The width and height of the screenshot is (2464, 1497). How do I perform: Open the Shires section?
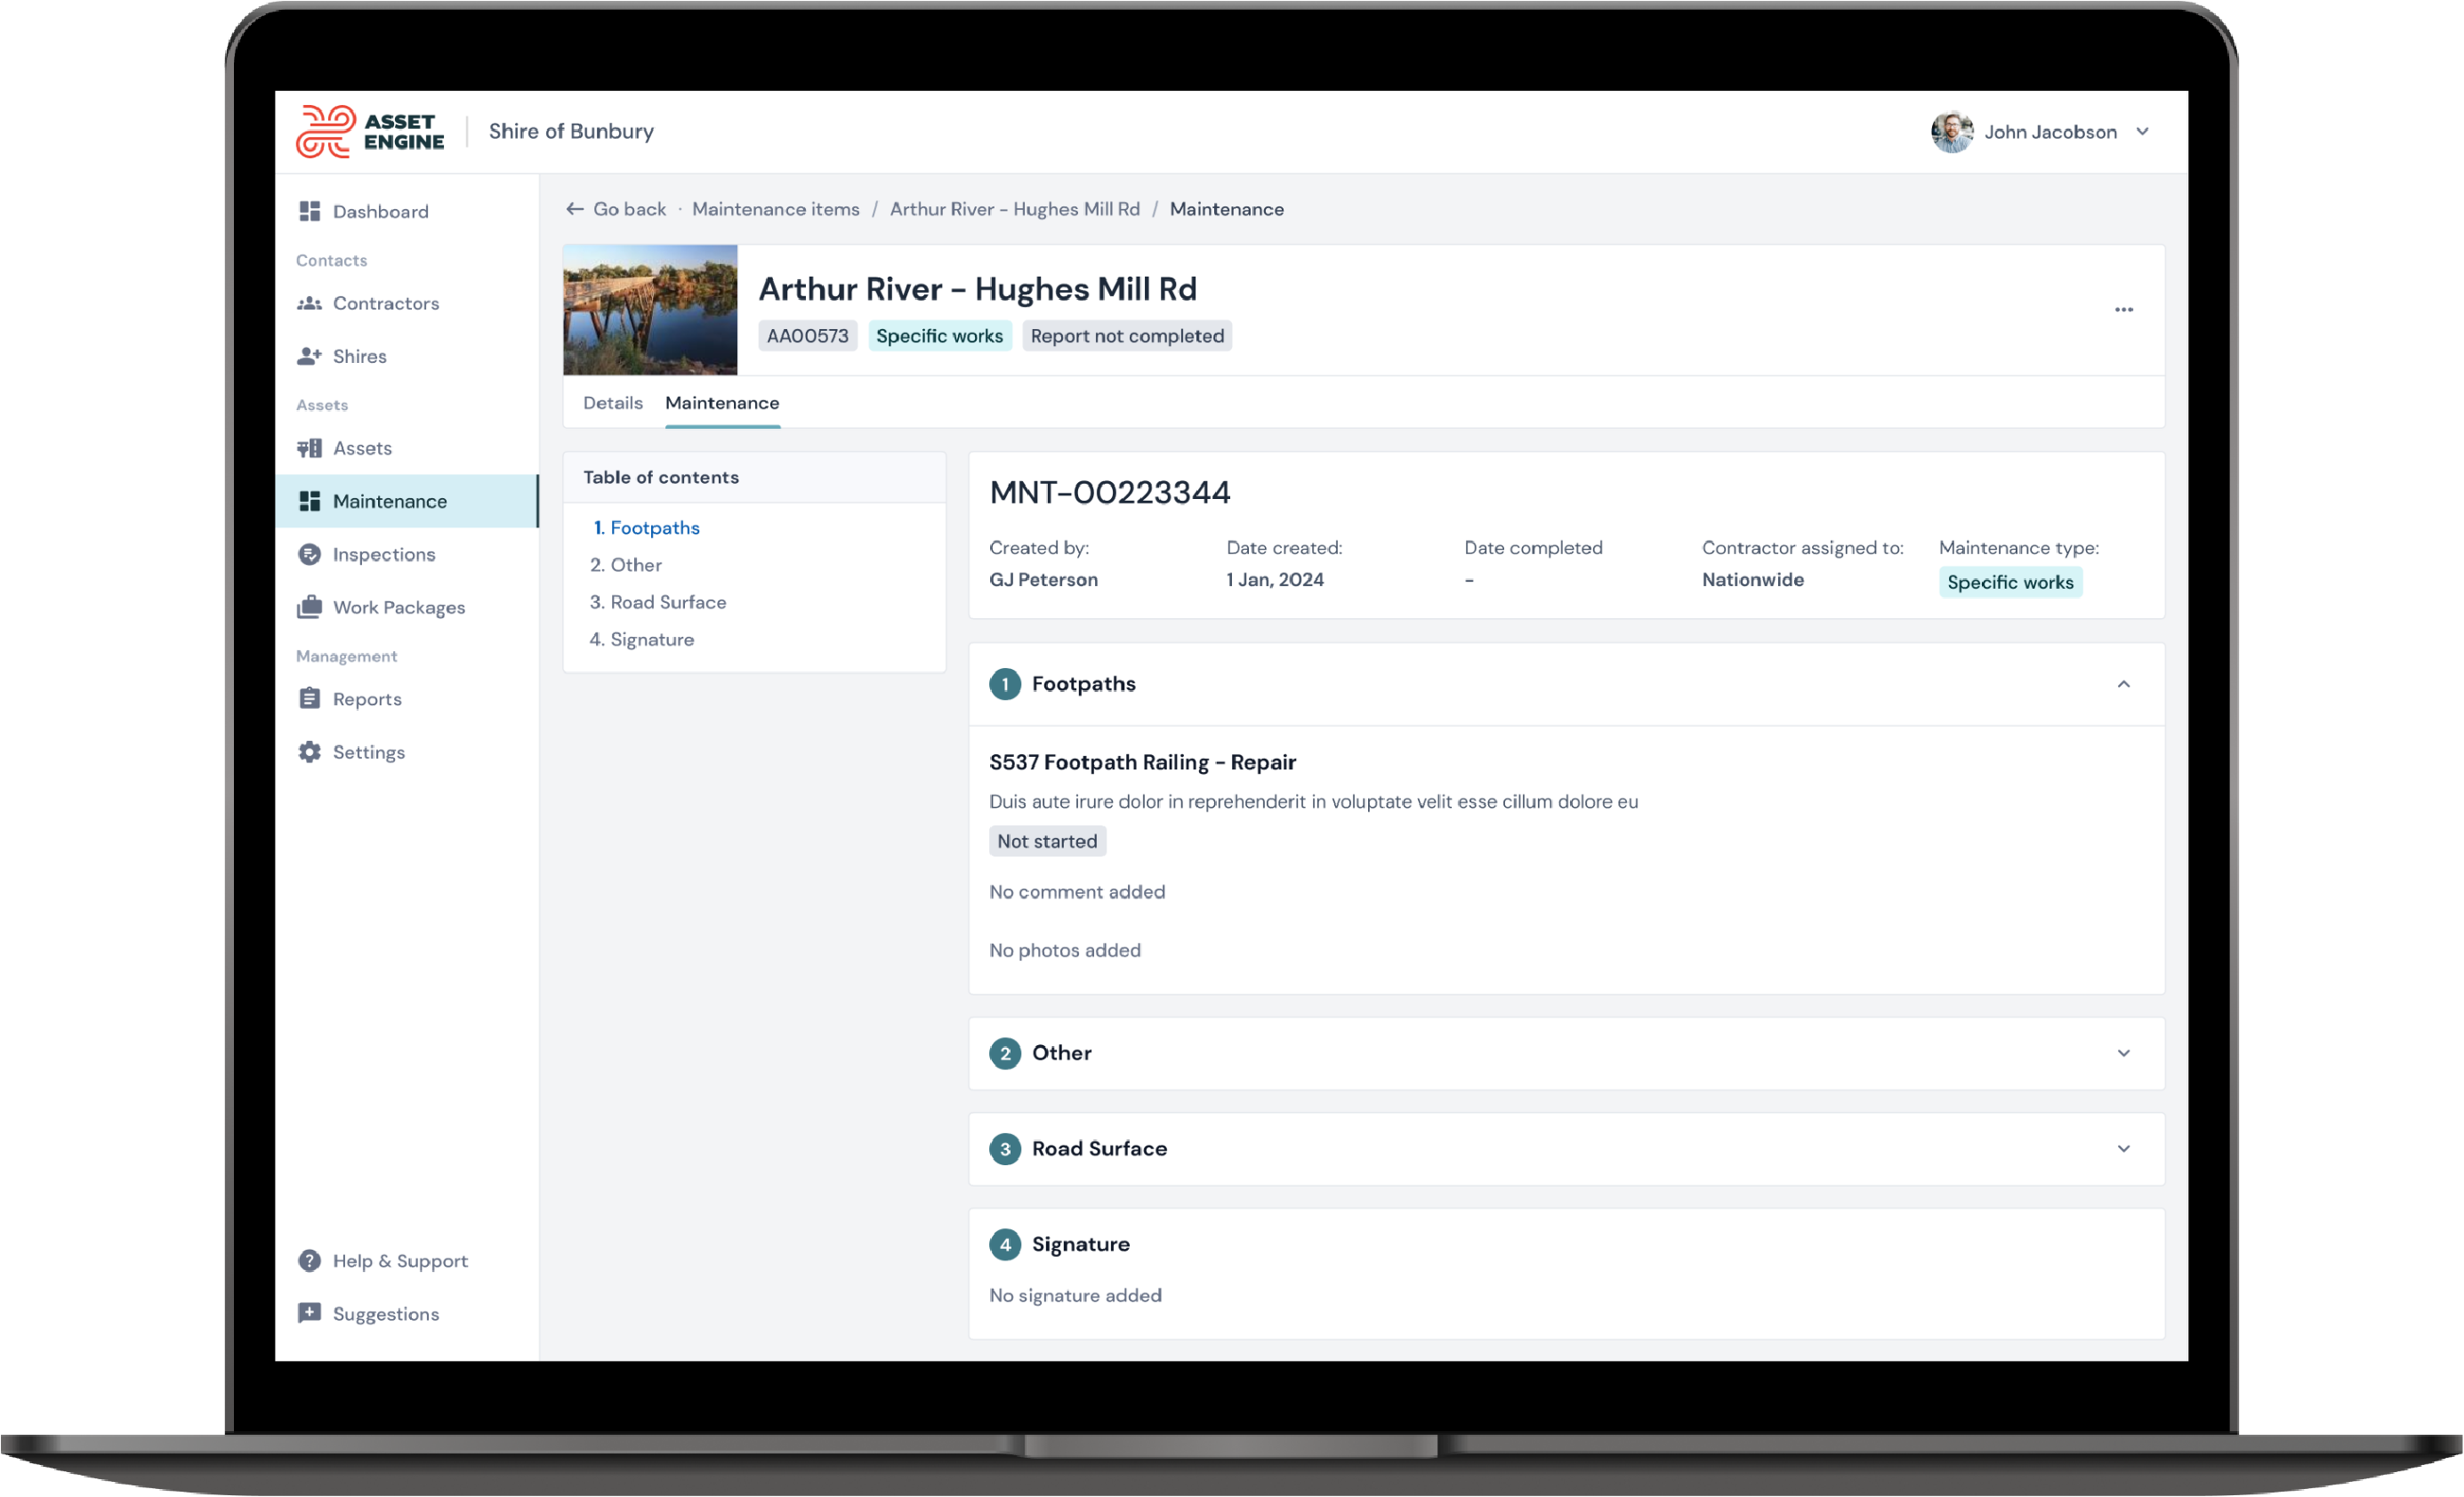(359, 356)
